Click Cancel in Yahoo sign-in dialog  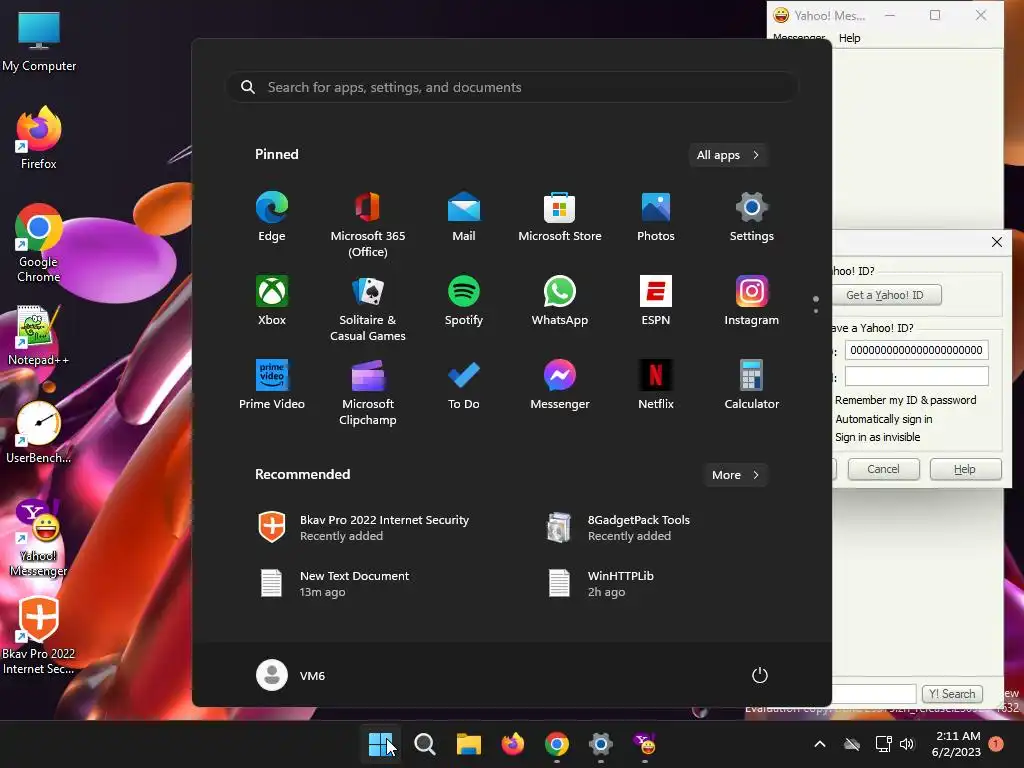(x=883, y=469)
